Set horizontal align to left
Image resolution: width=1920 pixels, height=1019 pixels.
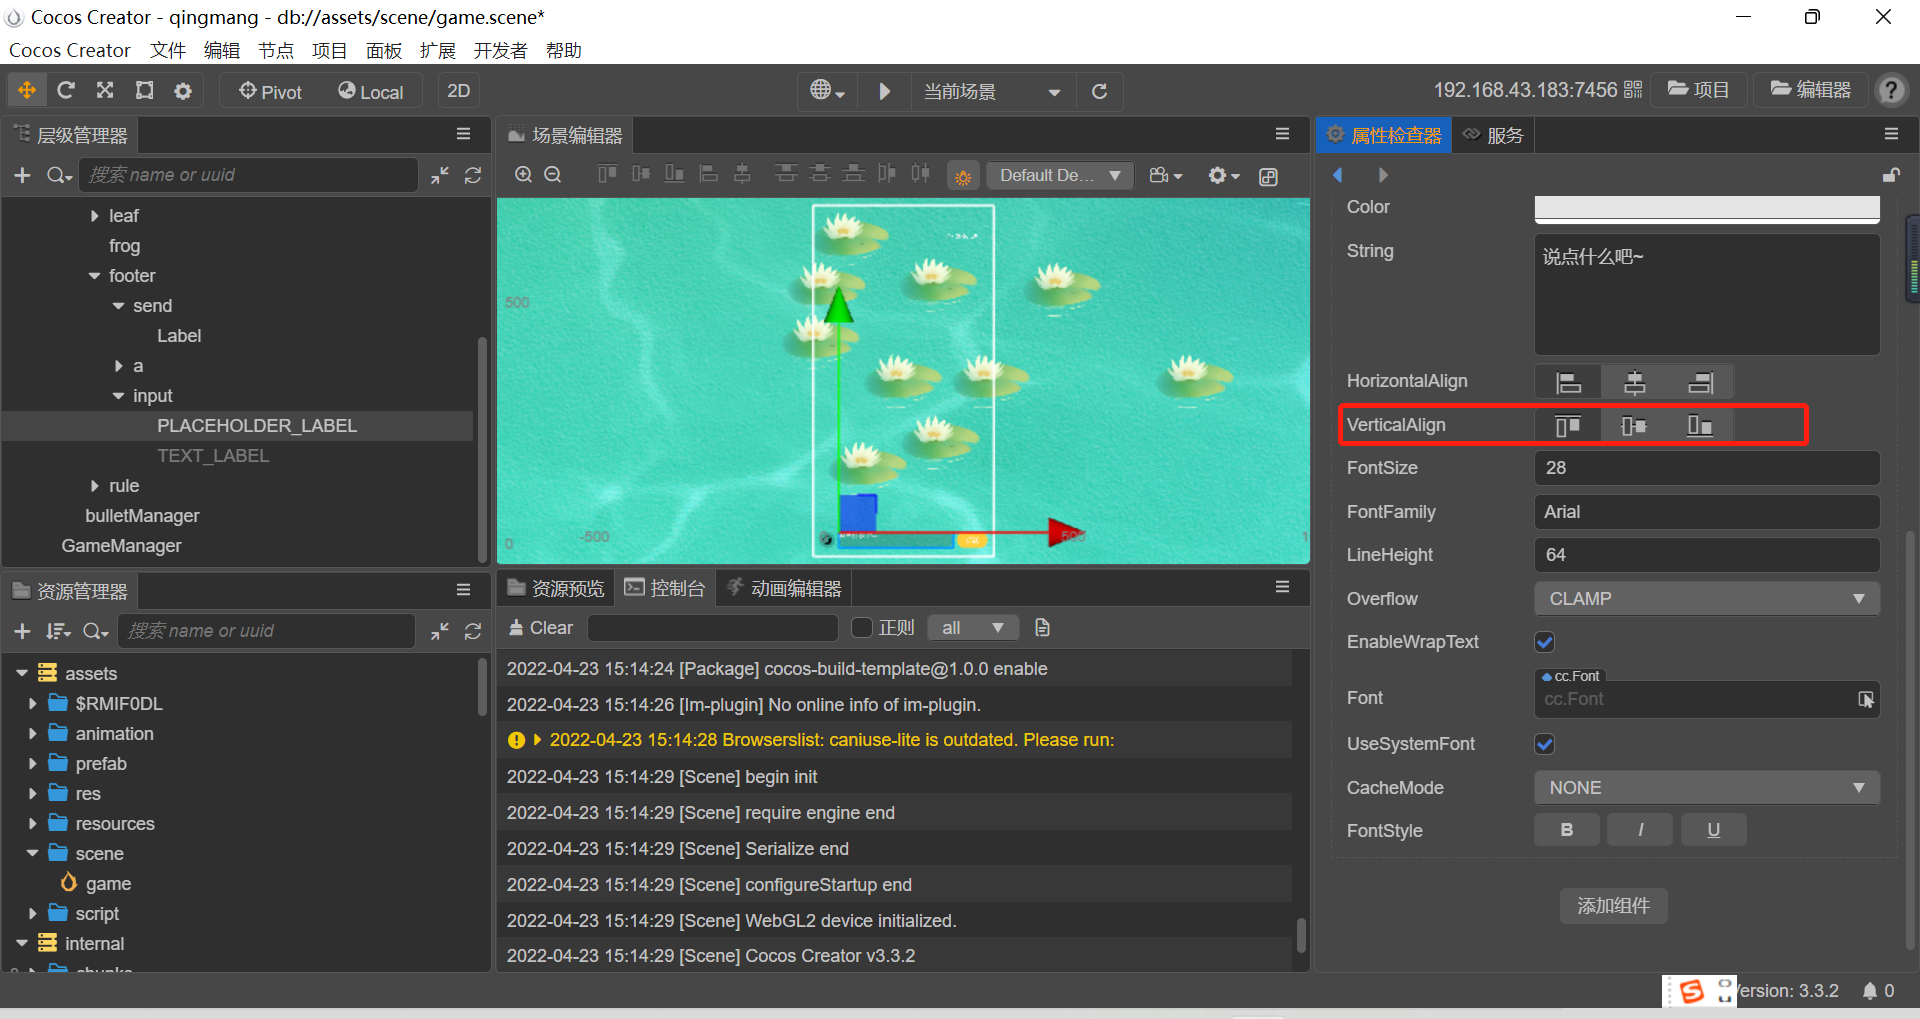[1568, 382]
